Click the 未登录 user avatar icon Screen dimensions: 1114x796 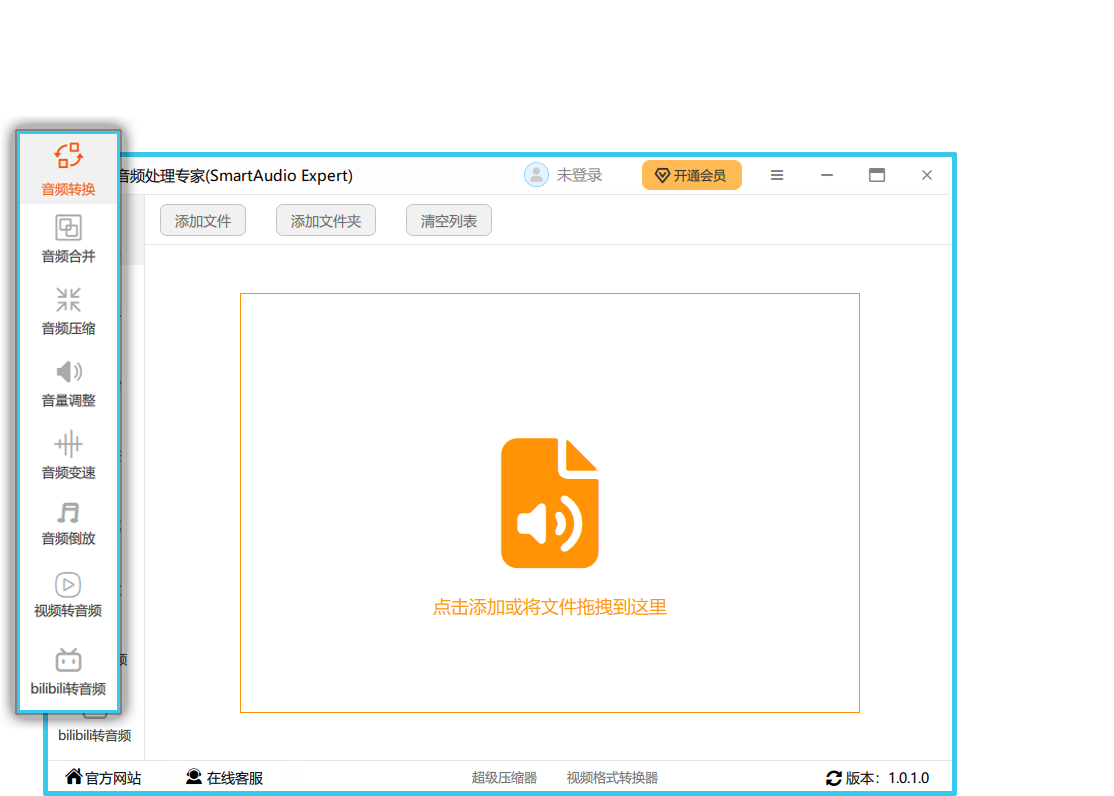(537, 175)
